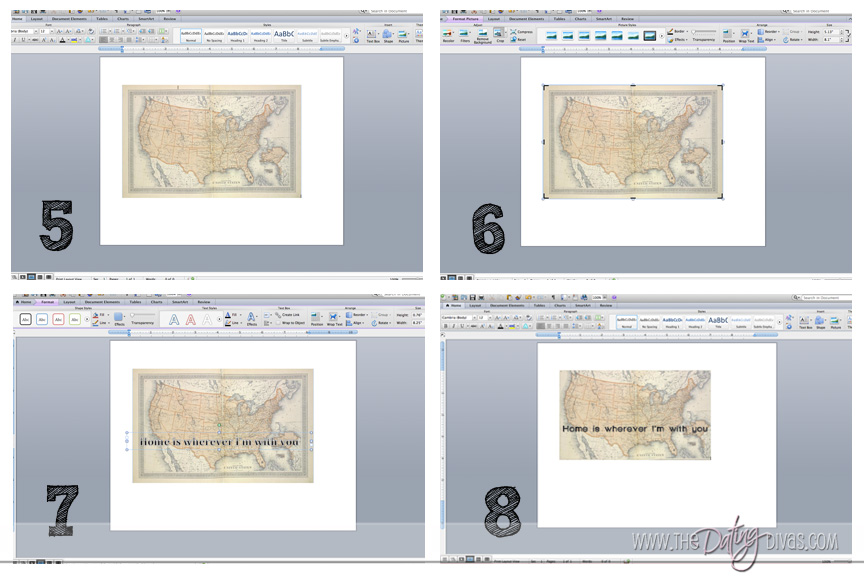Select the map picture in step 5 document
The image size is (864, 576).
212,141
